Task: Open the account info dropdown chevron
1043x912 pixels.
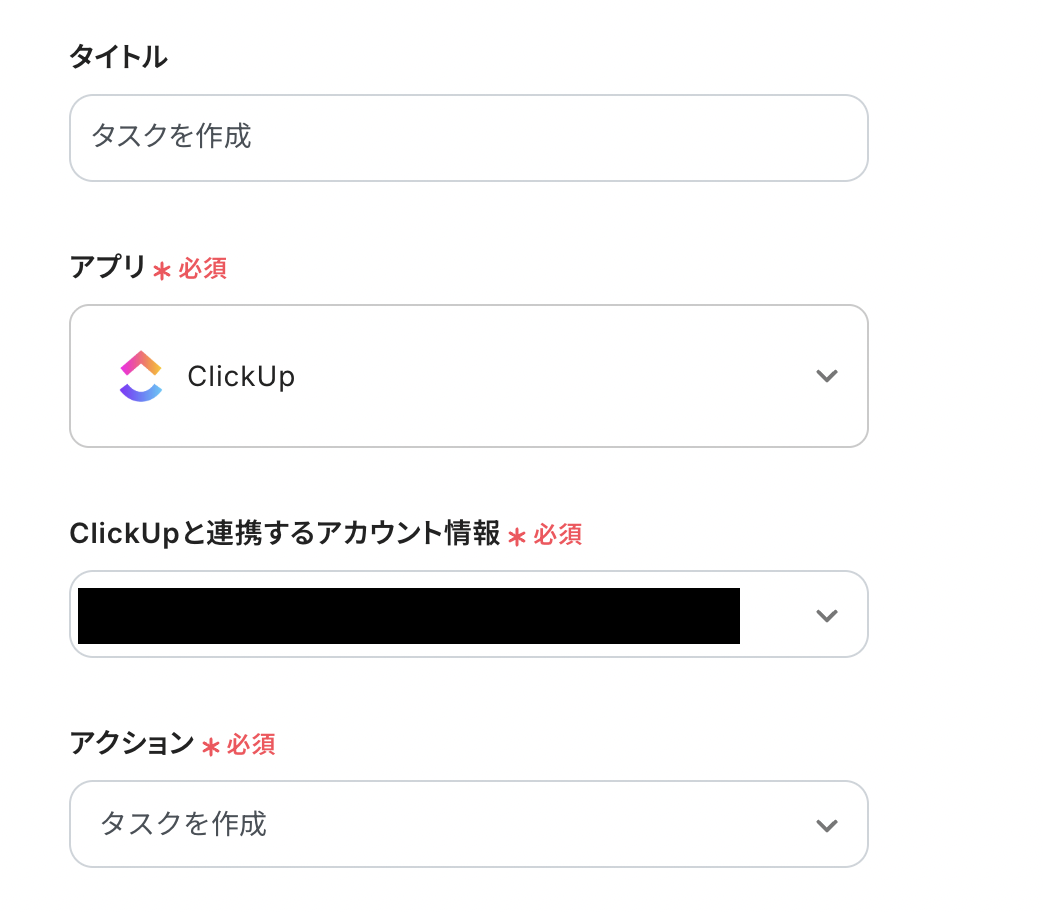Action: pos(826,615)
